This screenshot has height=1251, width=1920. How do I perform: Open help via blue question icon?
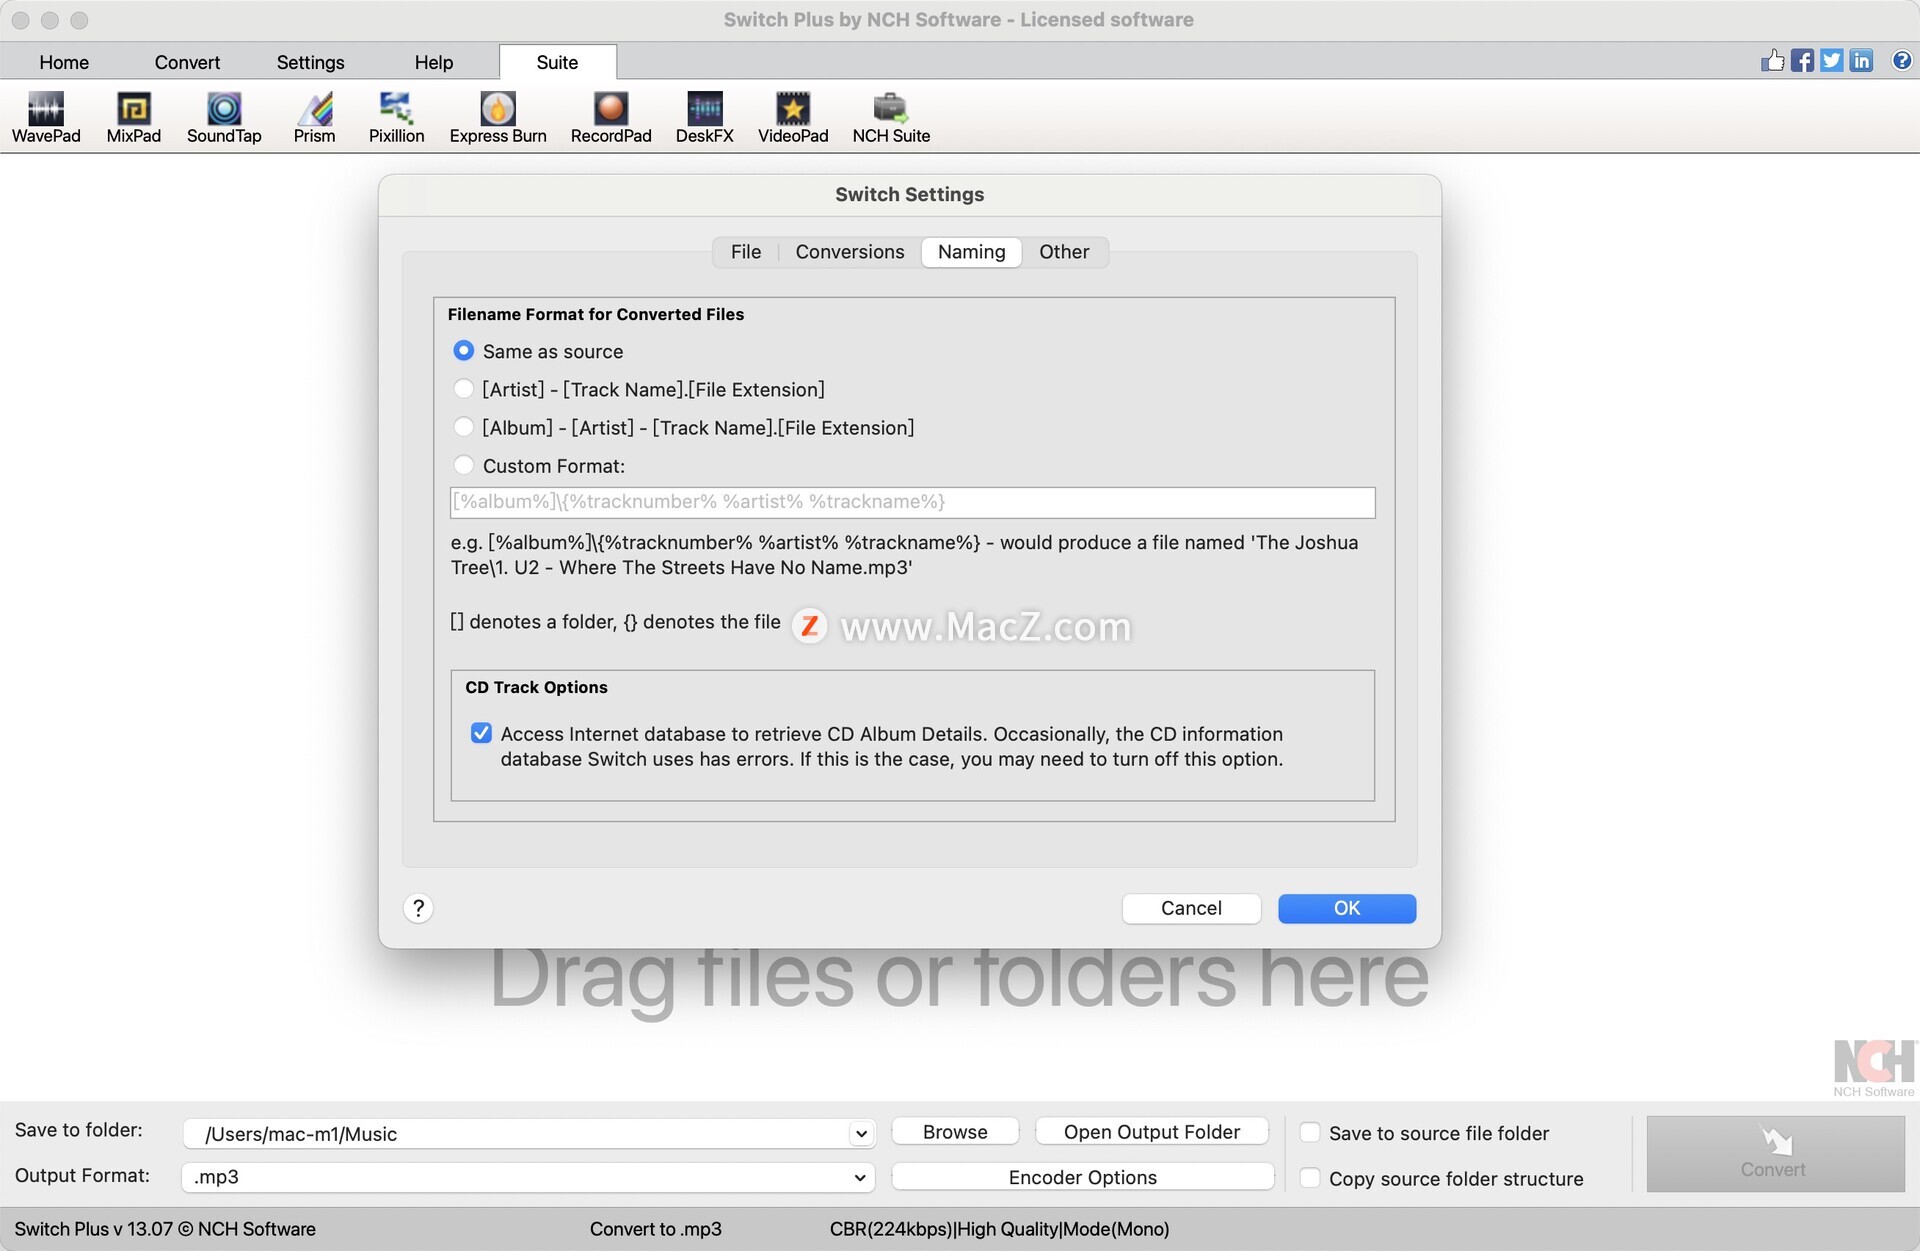pos(1902,60)
